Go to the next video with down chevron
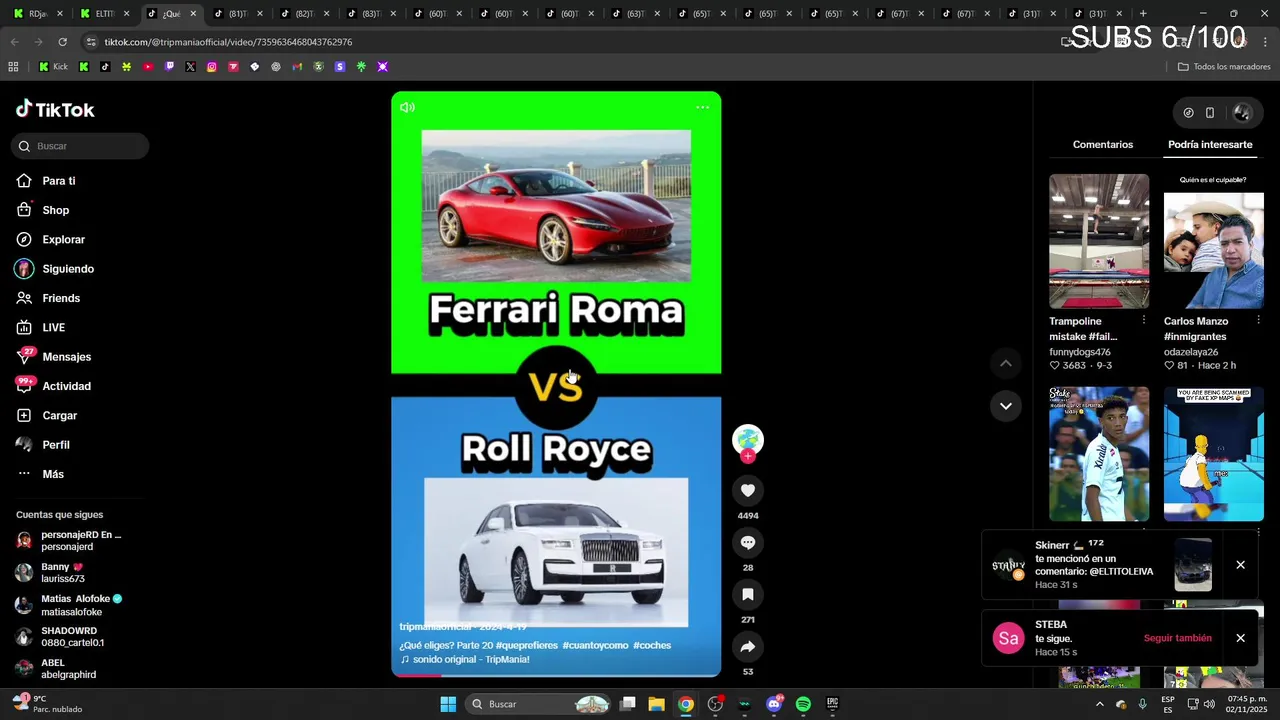 pos(1006,406)
